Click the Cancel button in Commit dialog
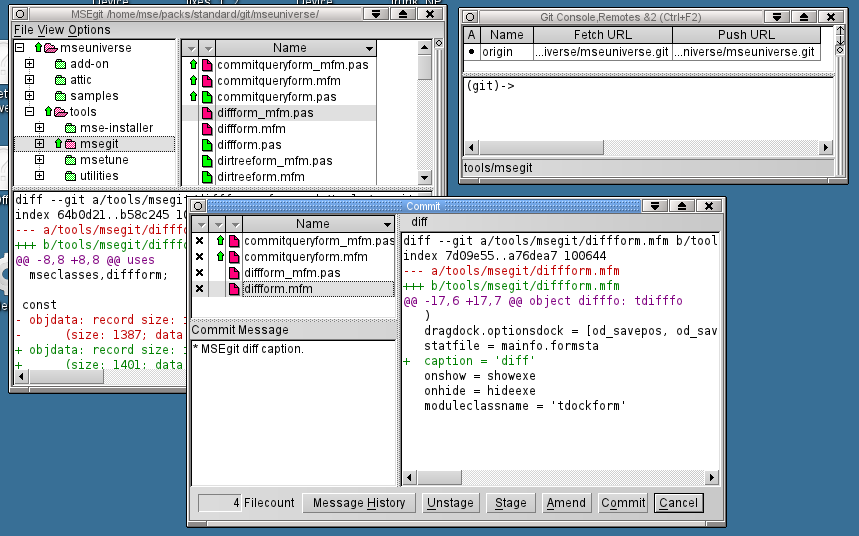This screenshot has height=536, width=859. pyautogui.click(x=678, y=503)
